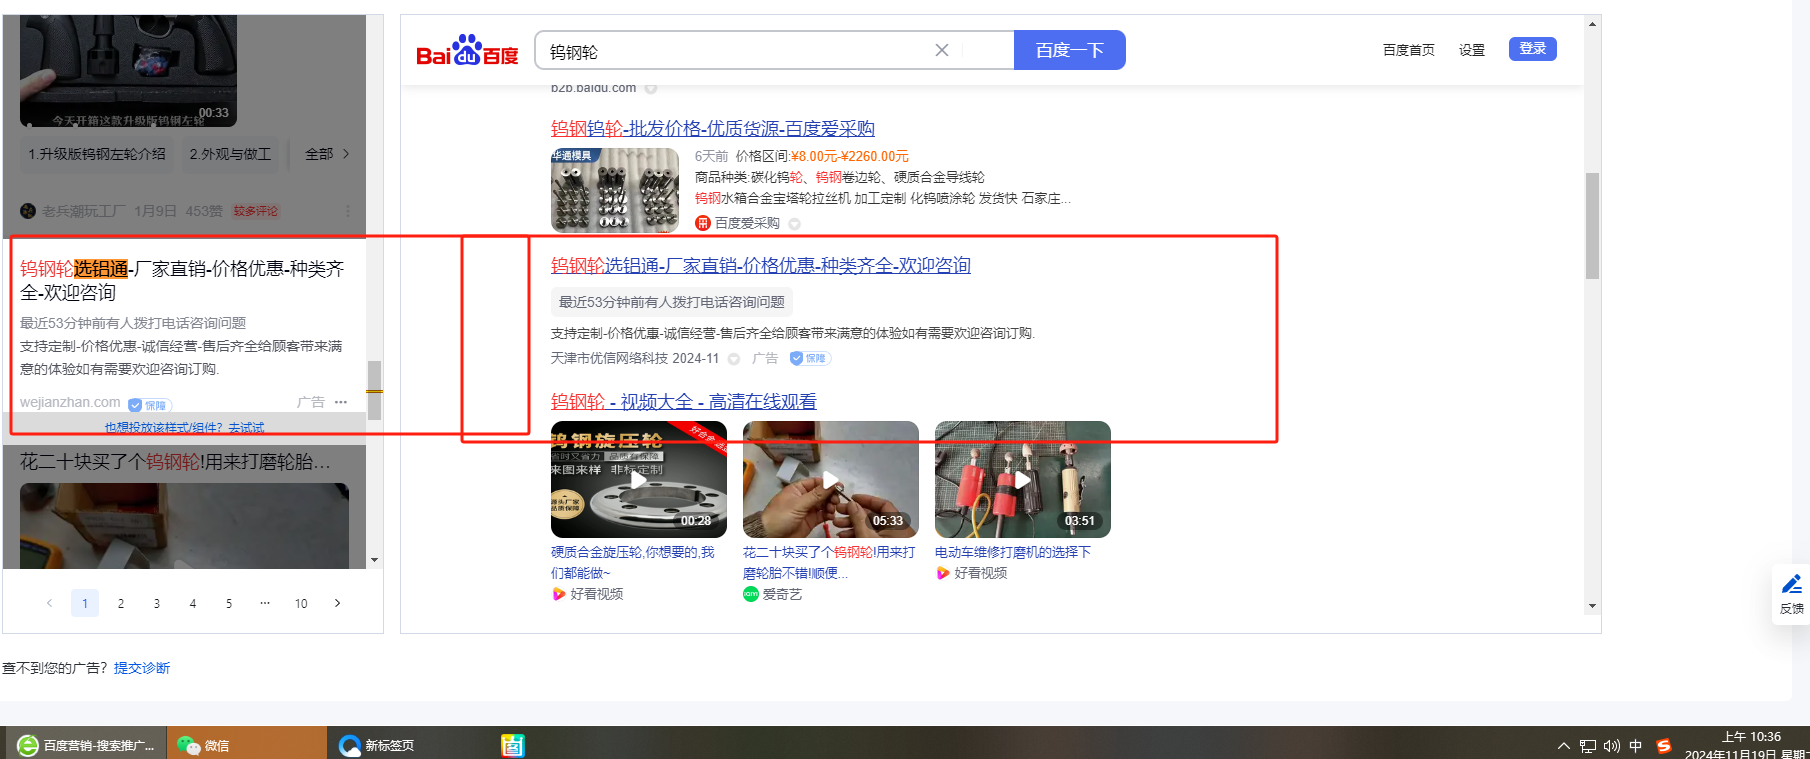Click the author avatar beside 老兵潮玩工厂

click(28, 211)
